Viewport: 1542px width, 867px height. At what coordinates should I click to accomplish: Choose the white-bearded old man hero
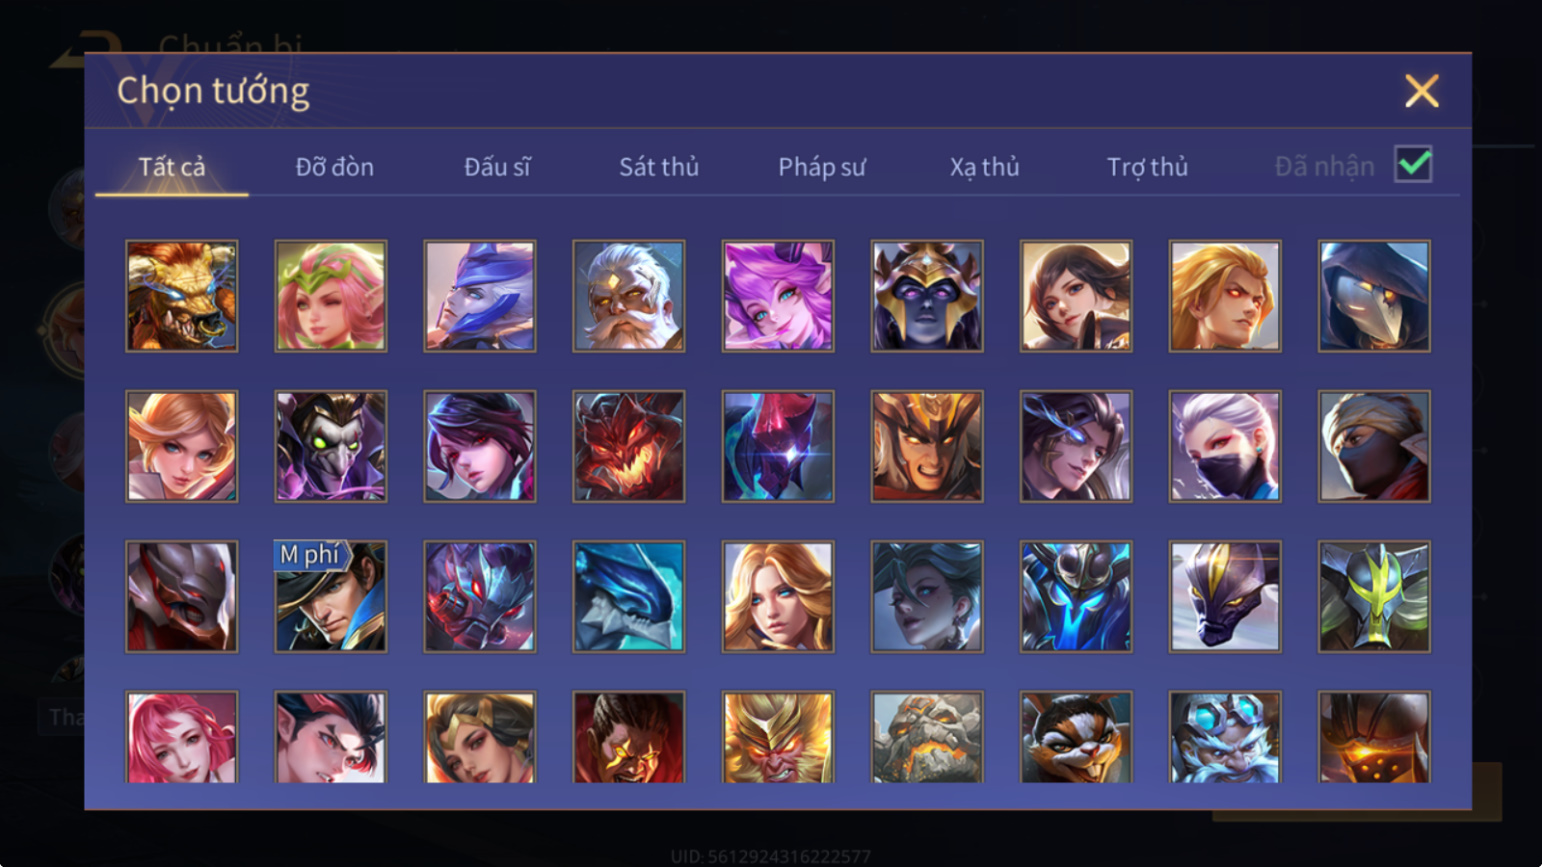(629, 296)
